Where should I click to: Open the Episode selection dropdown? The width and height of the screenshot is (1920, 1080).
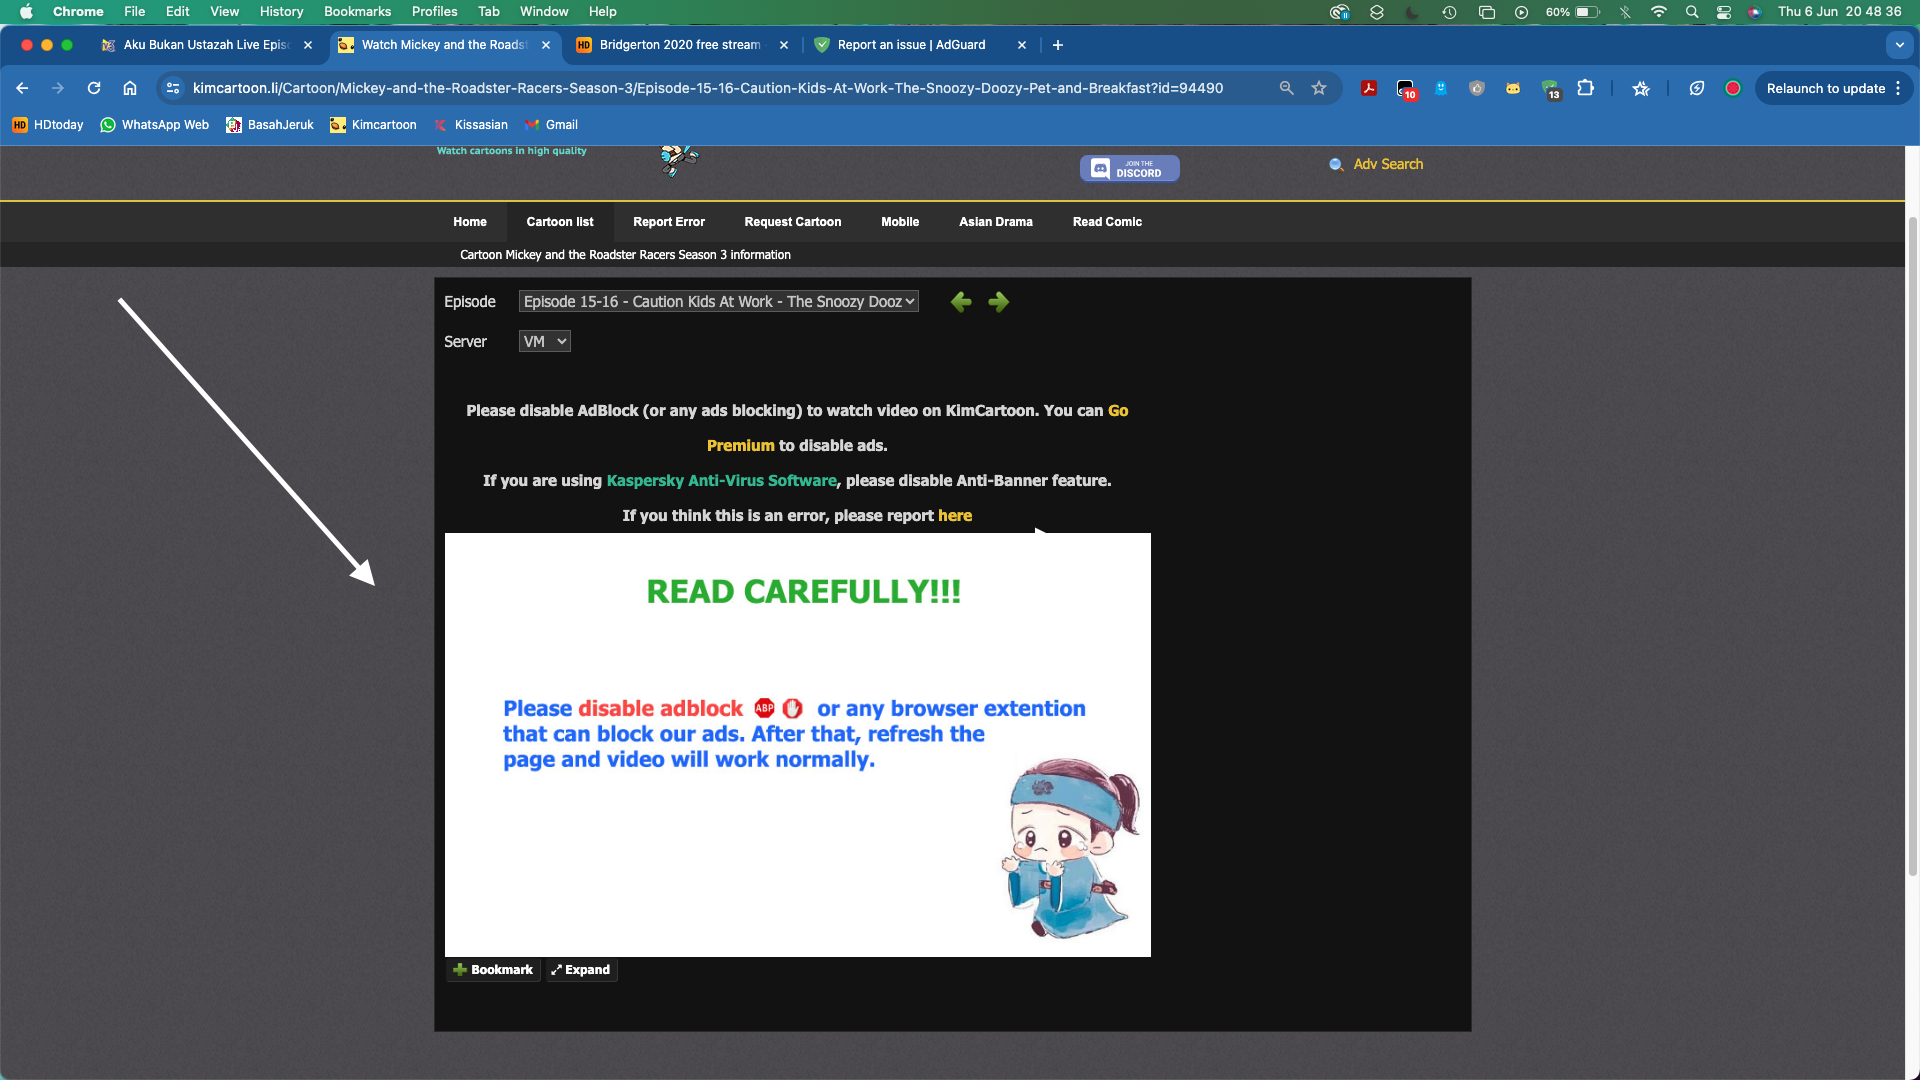(x=718, y=302)
